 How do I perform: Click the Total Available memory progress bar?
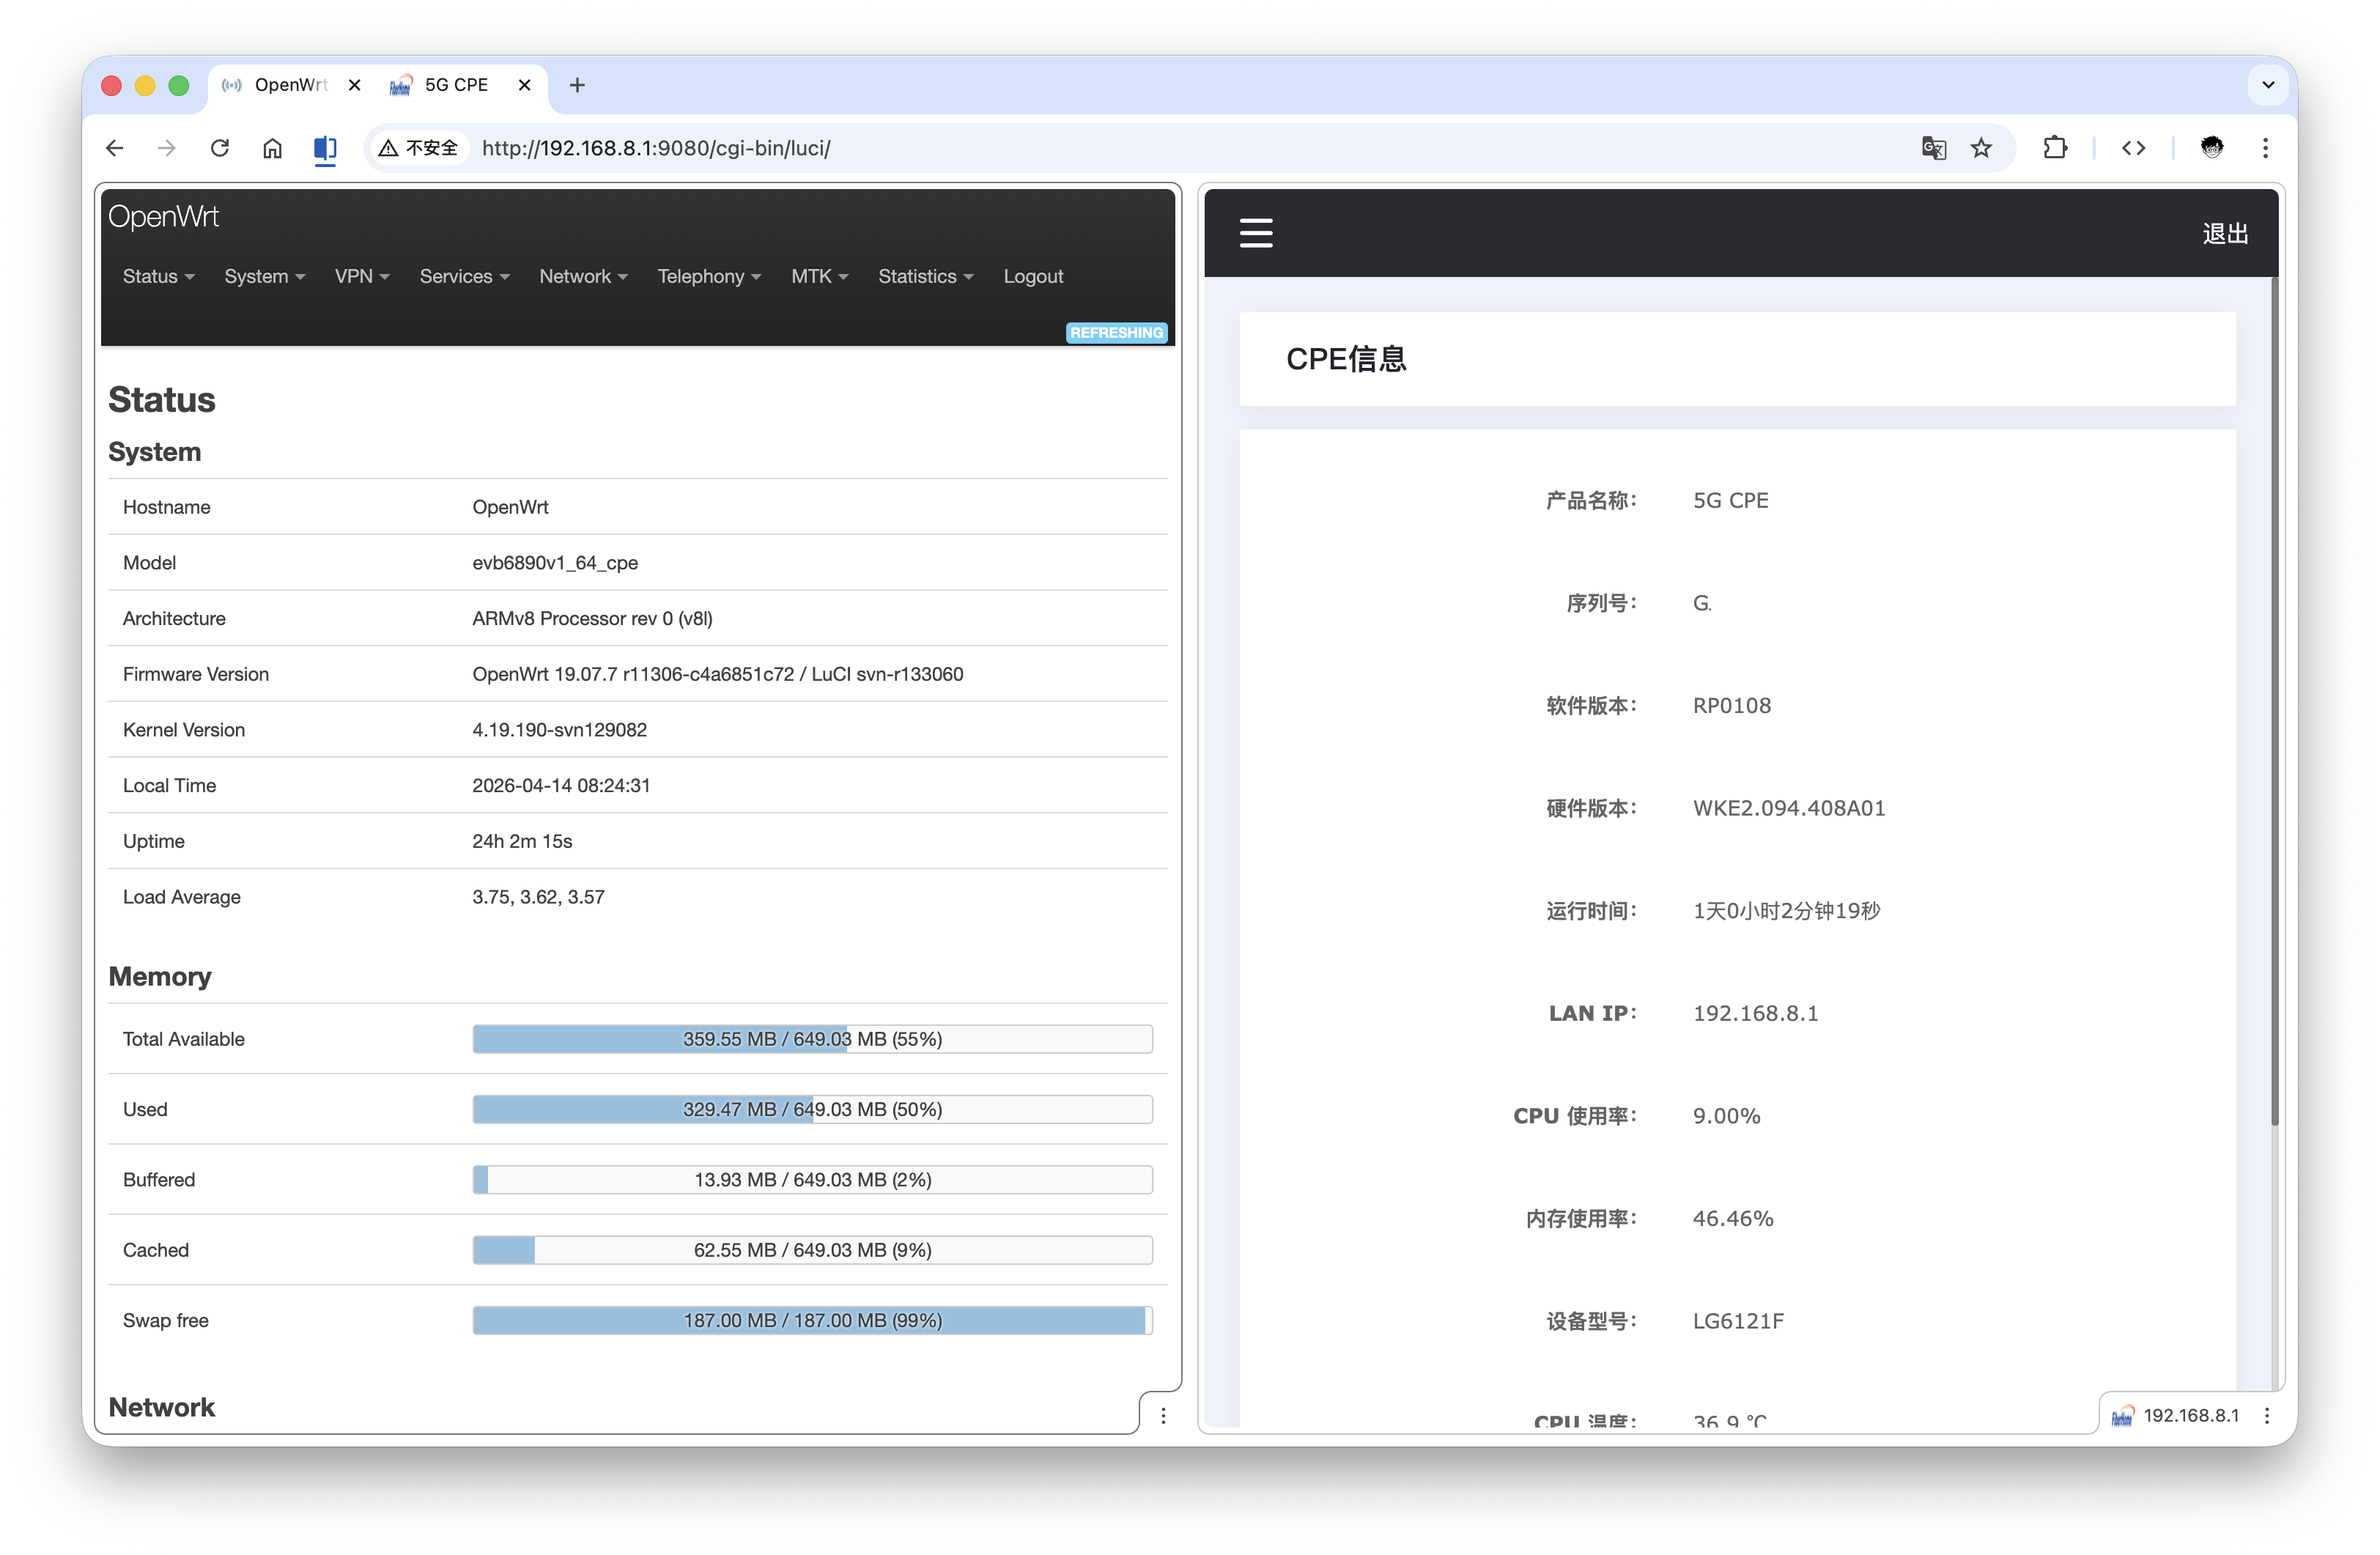click(x=812, y=1039)
